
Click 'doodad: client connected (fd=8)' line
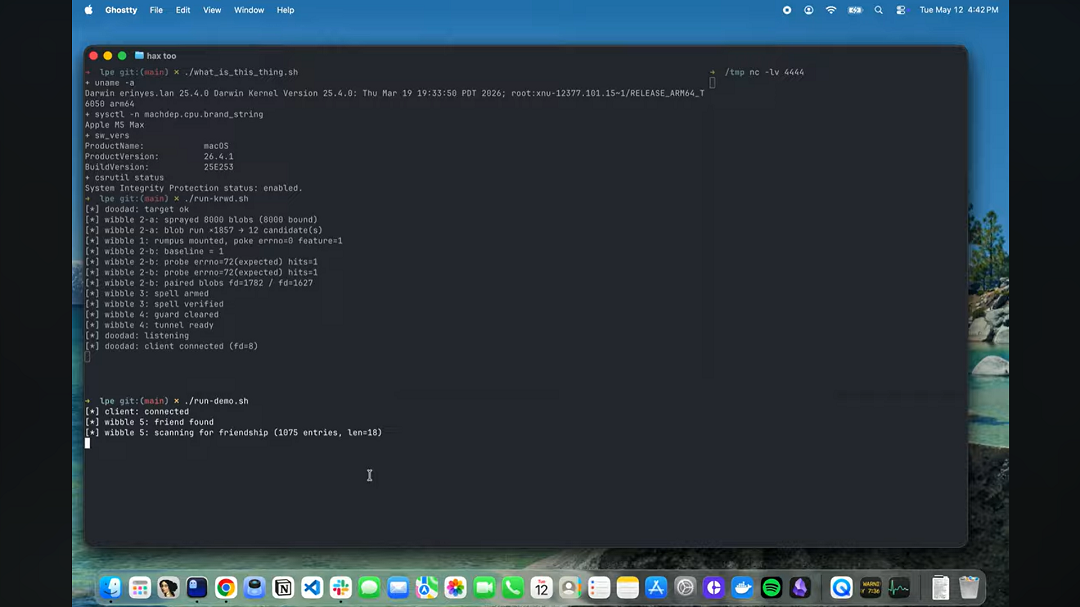point(172,346)
